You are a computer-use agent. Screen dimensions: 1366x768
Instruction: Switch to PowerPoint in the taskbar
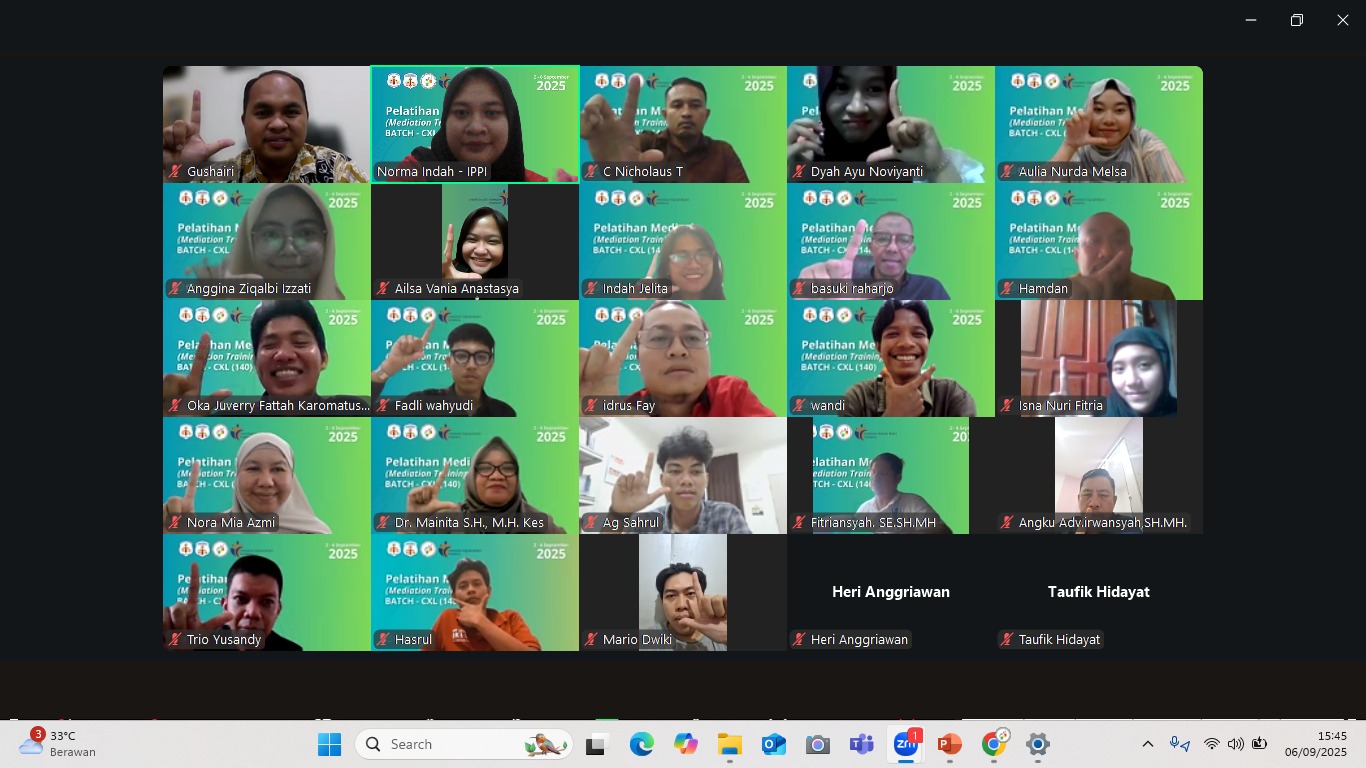pos(949,744)
